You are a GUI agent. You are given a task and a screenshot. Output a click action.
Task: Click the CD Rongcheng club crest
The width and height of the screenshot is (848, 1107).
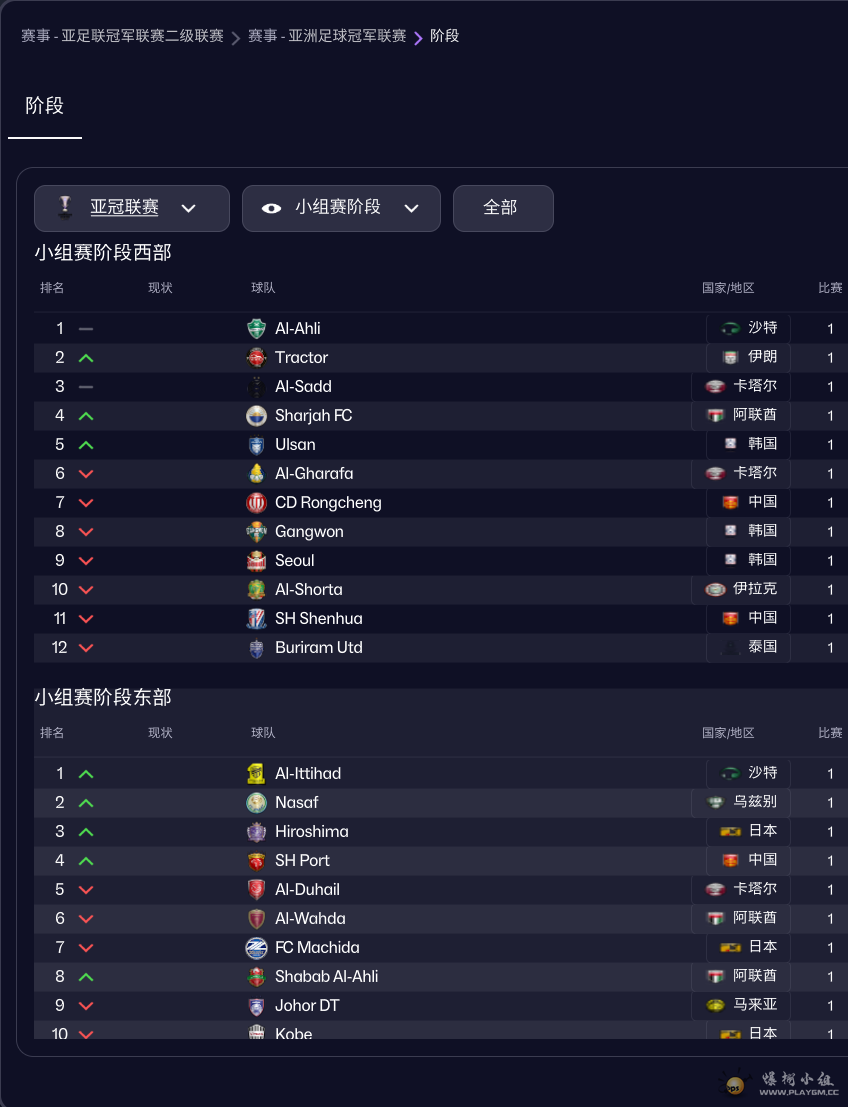(x=257, y=502)
